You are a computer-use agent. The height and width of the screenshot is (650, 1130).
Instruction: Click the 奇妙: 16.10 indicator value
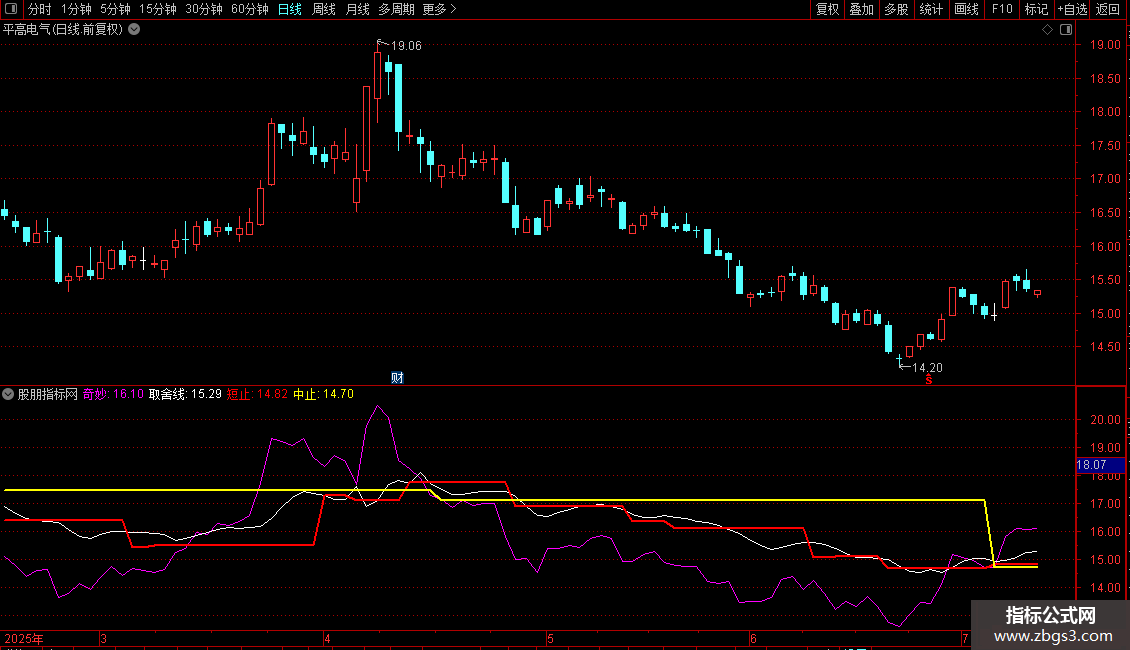(113, 394)
